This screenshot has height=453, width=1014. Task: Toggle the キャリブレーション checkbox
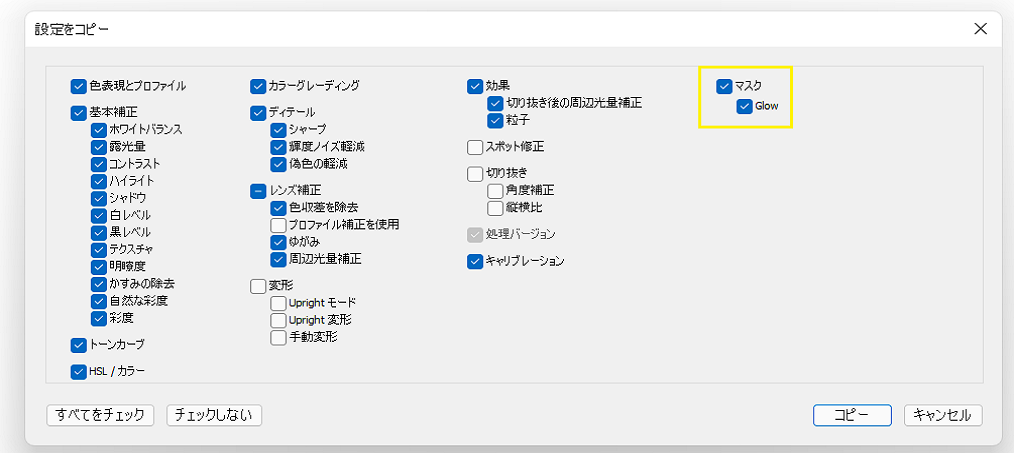click(475, 261)
